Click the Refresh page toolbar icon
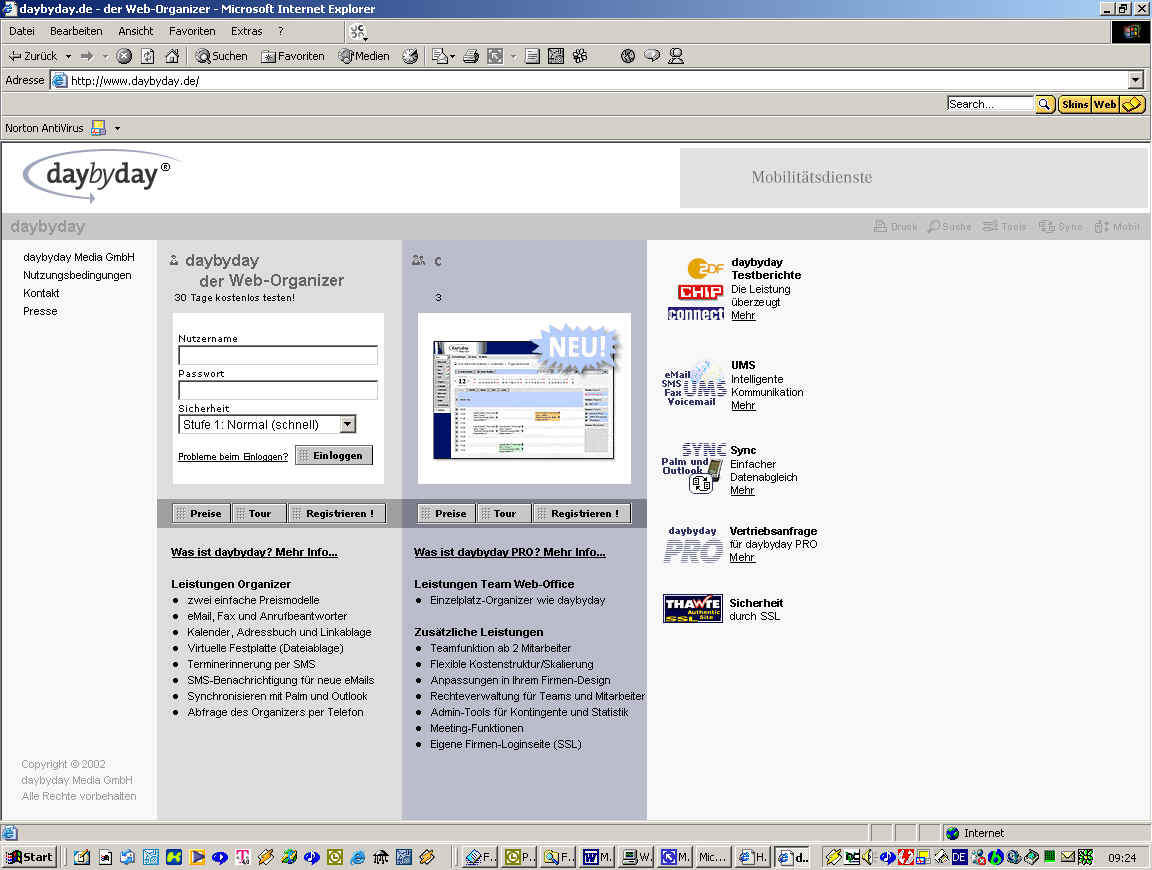 tap(148, 56)
